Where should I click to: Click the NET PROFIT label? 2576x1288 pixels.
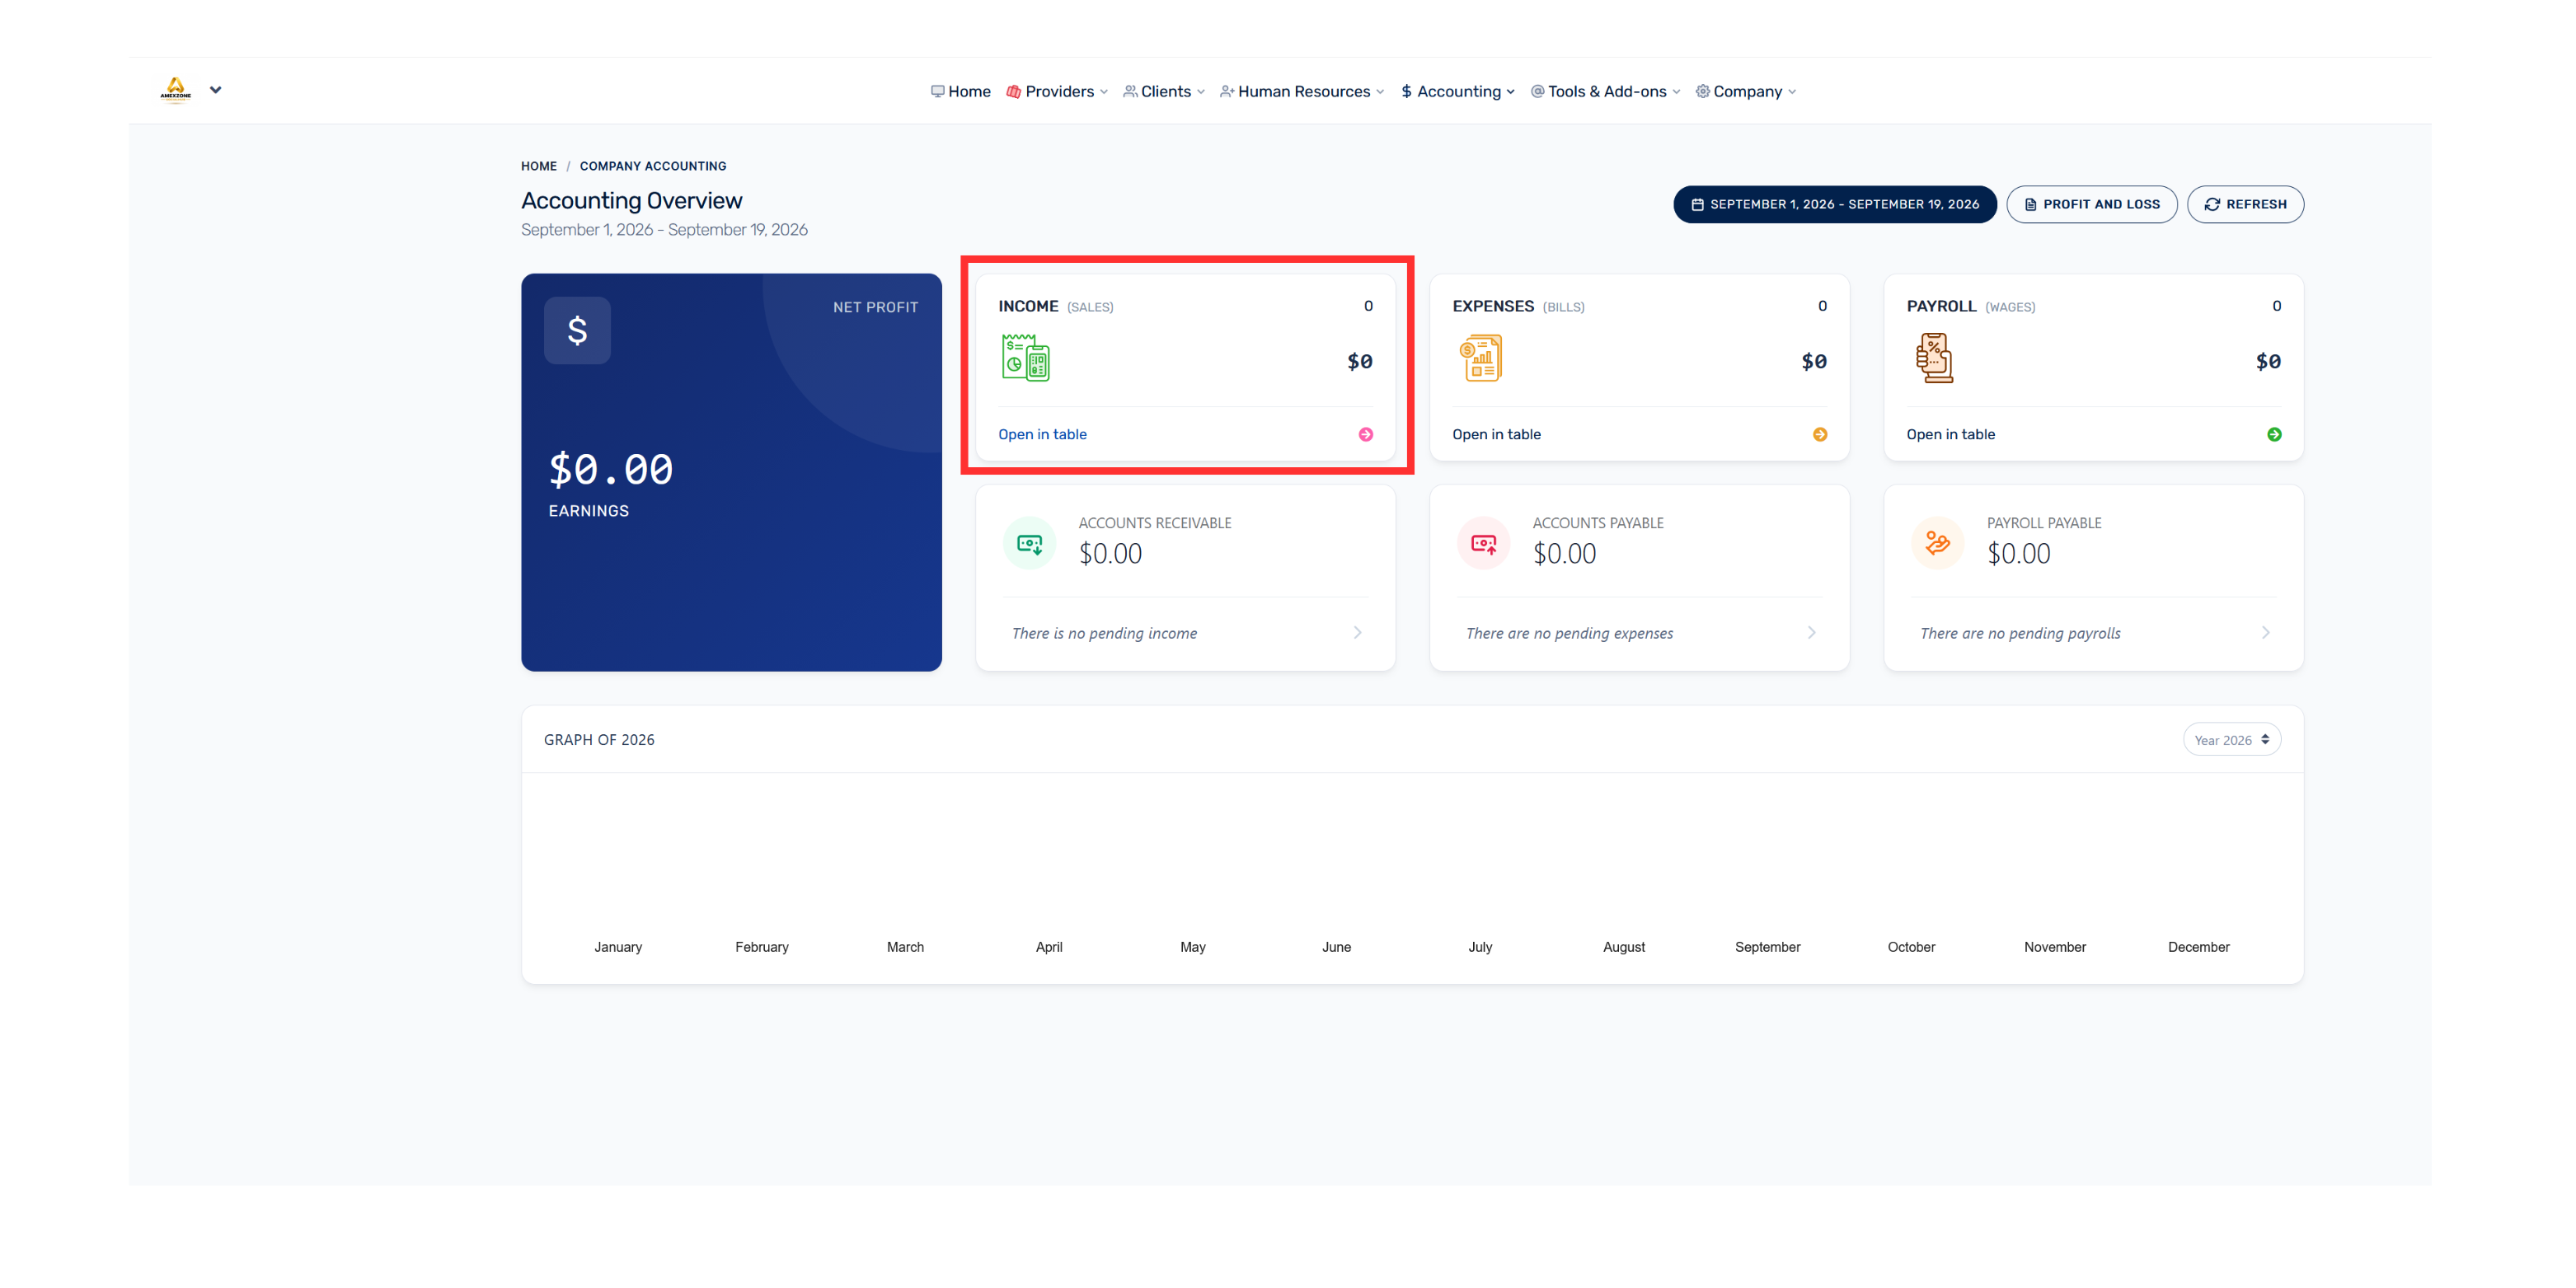(x=875, y=308)
